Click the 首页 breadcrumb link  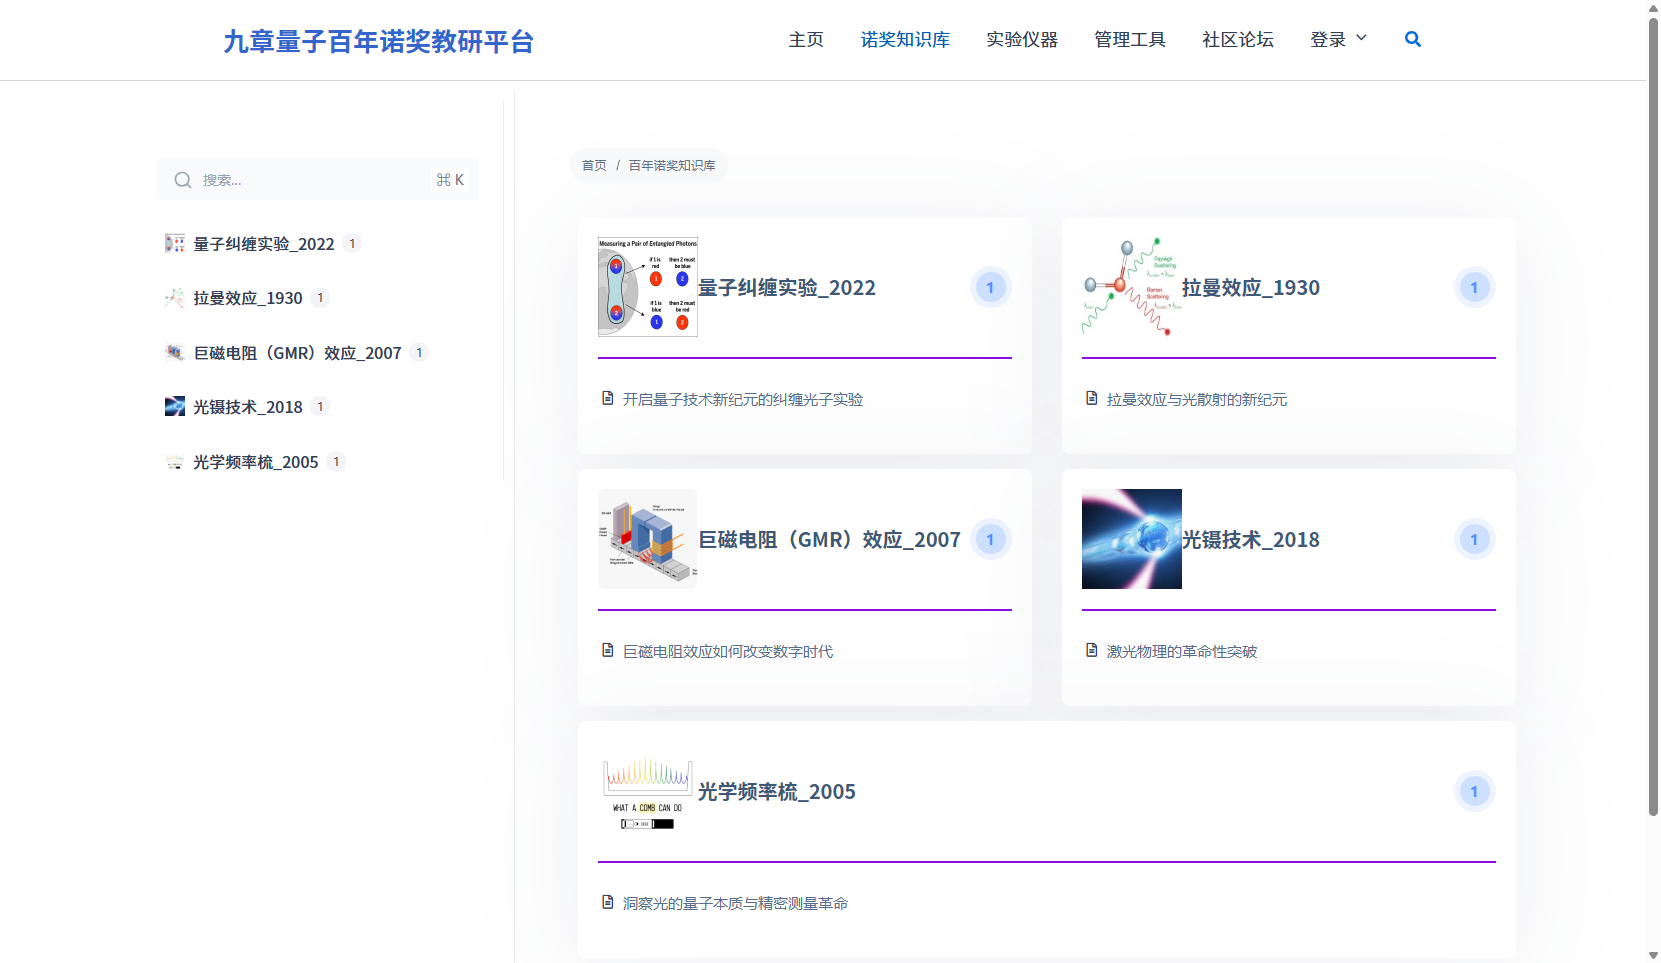point(594,165)
